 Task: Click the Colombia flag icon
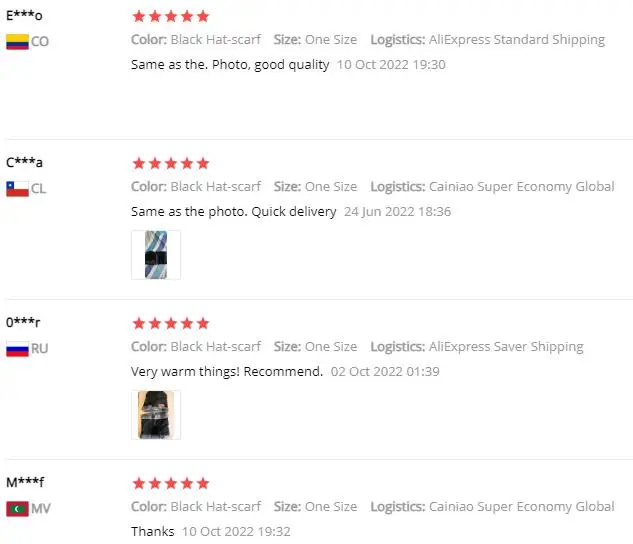(17, 41)
